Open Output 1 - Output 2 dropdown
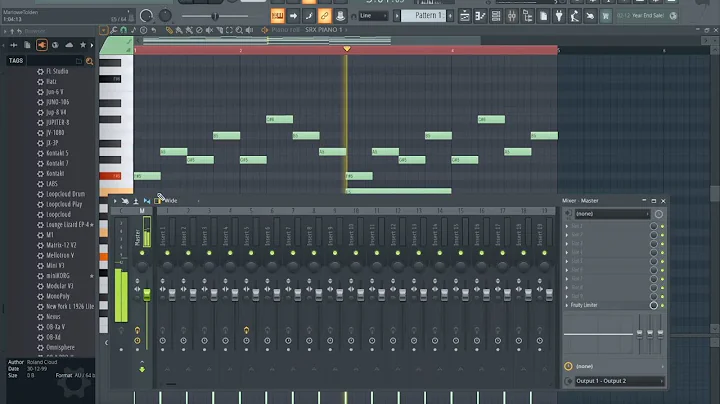The height and width of the screenshot is (404, 720). click(618, 381)
